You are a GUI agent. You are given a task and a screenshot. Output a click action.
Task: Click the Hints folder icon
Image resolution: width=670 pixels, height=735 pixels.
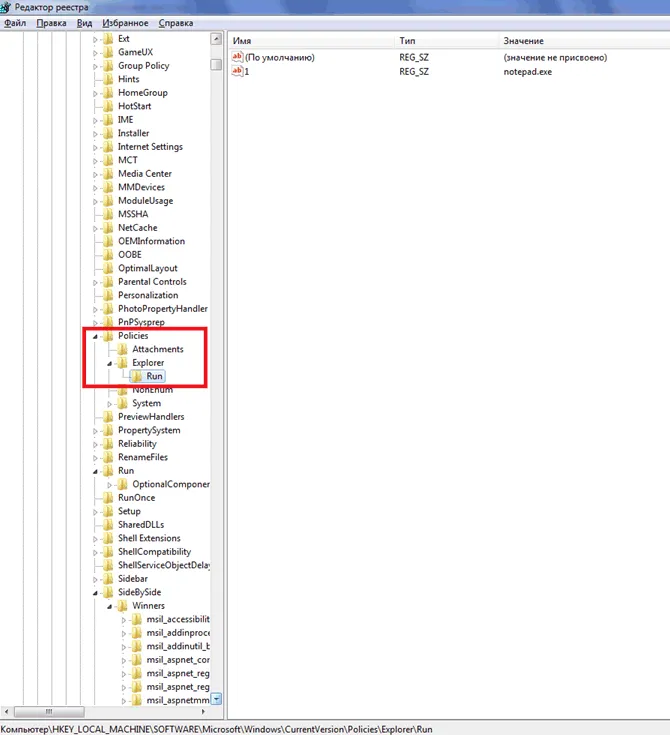tap(108, 79)
